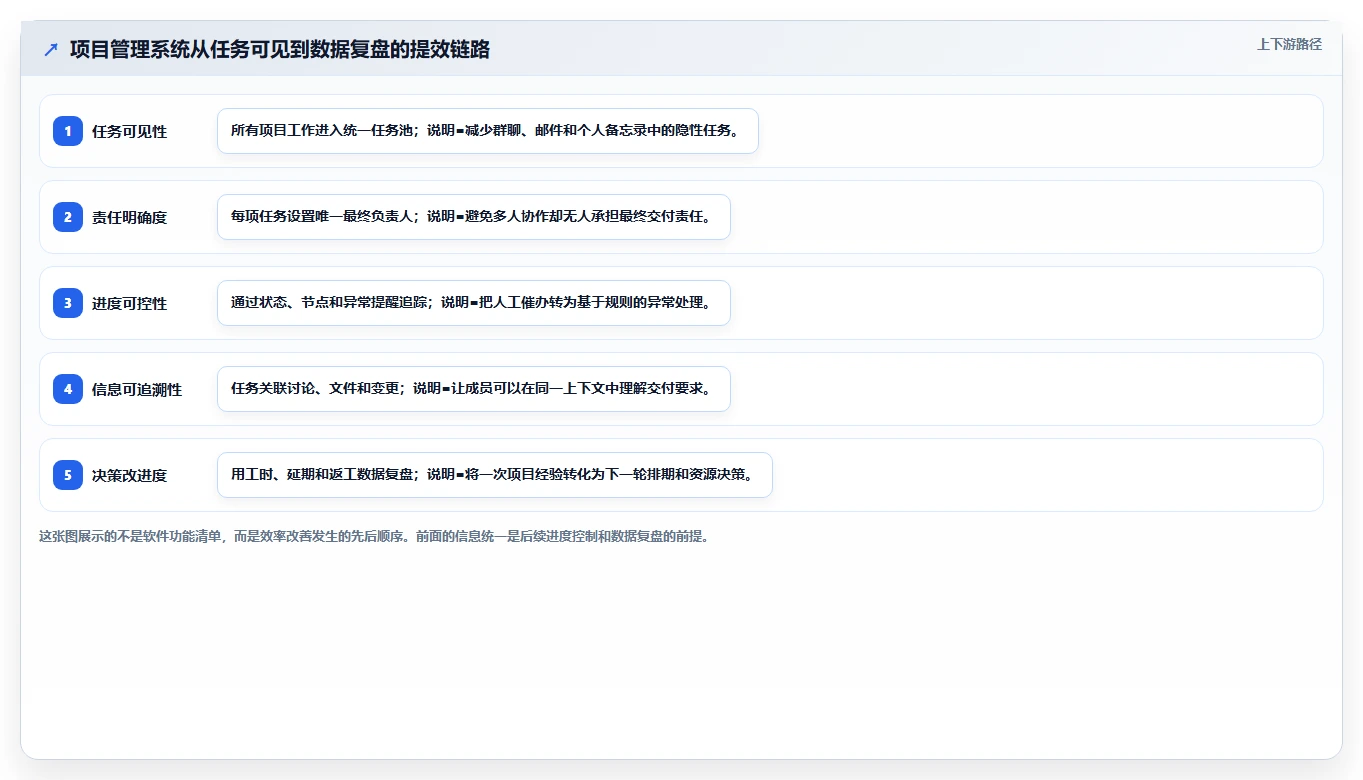
Task: Click the step 3 number badge
Action: (x=68, y=303)
